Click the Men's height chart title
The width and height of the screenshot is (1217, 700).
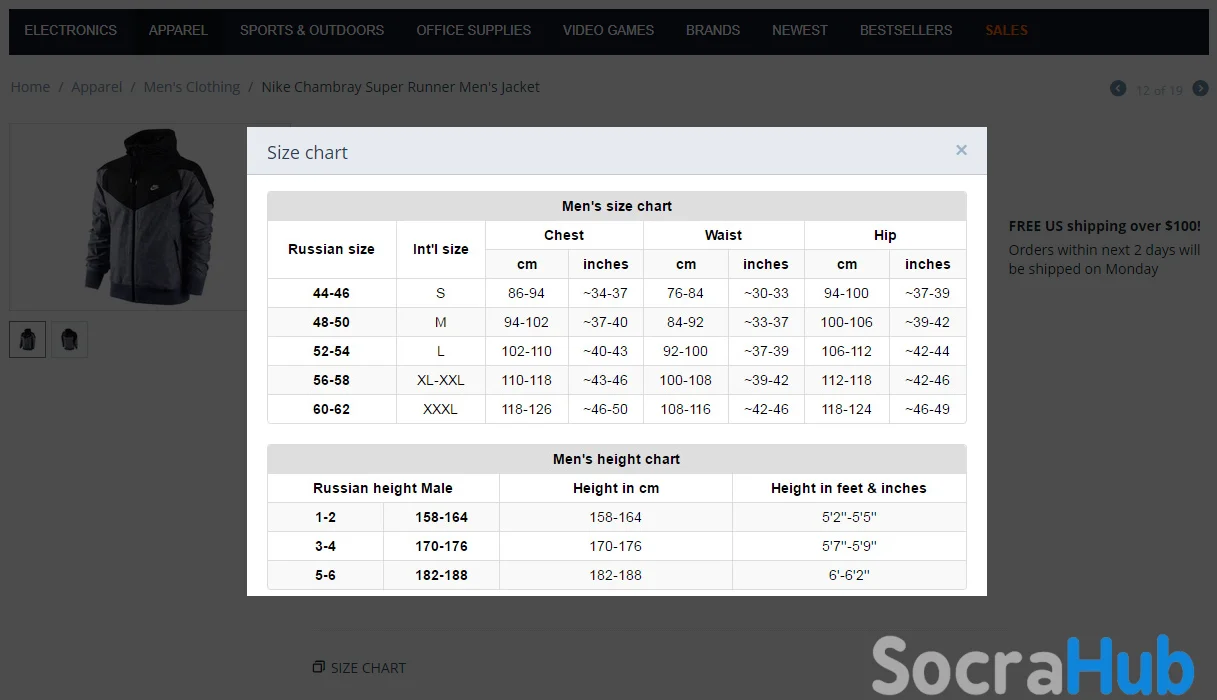(x=617, y=459)
